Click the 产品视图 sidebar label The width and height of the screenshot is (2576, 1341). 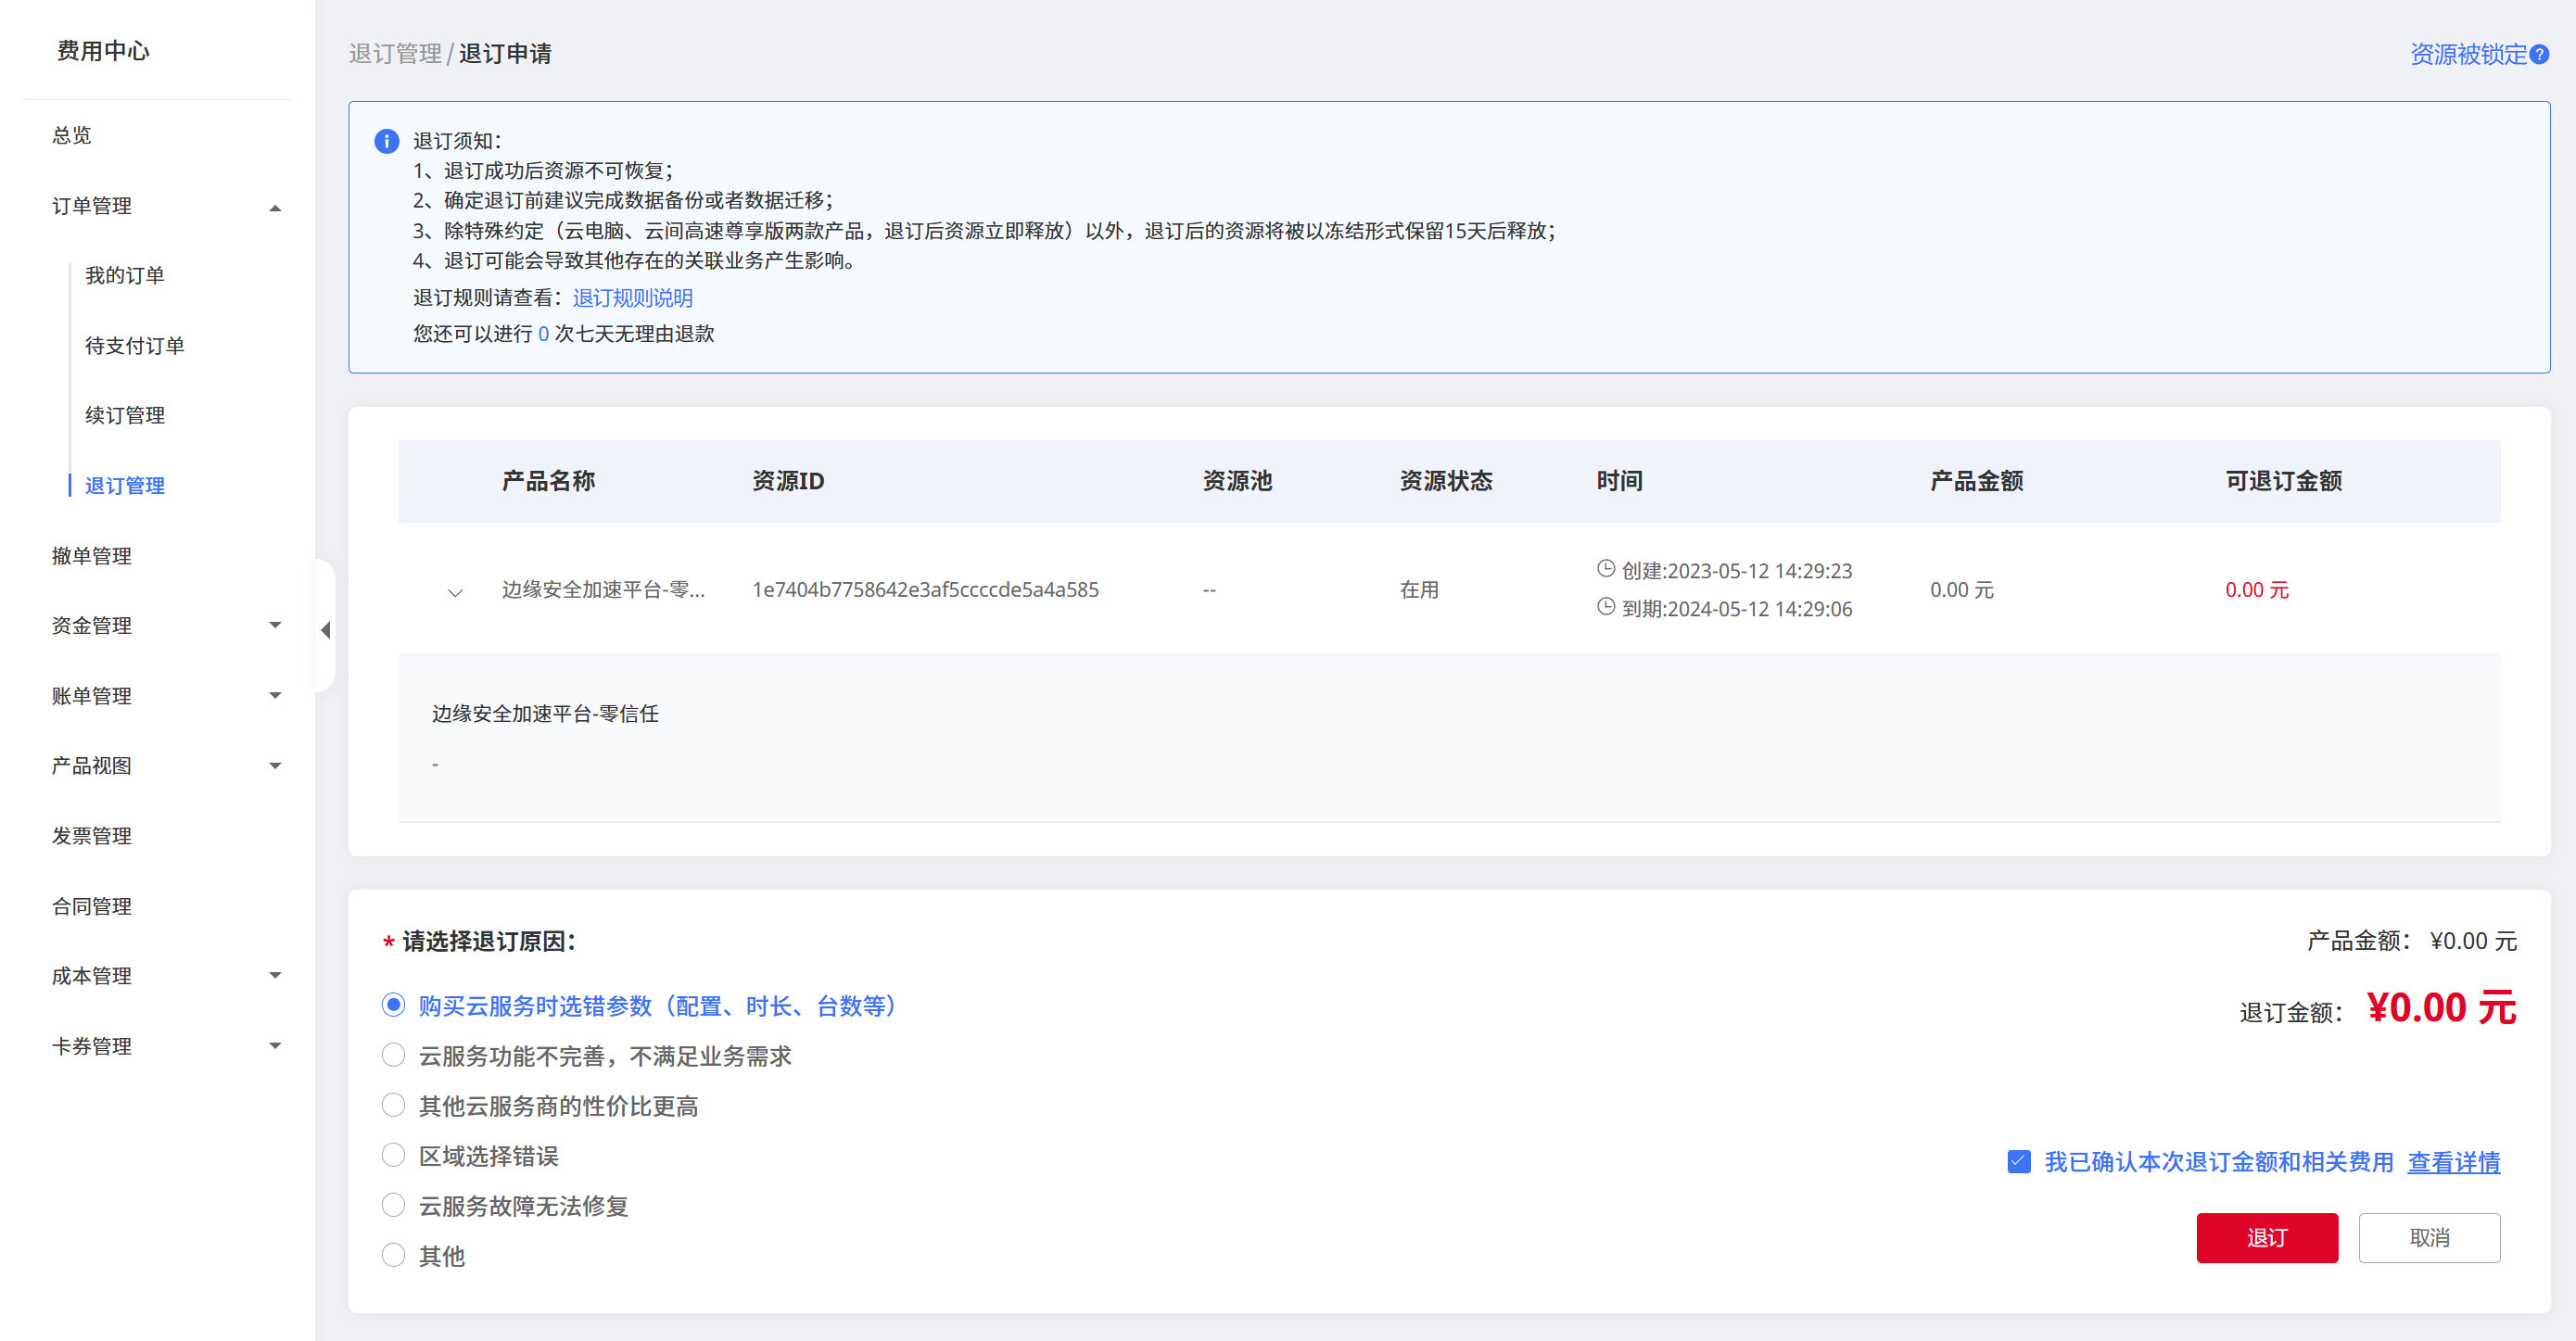point(91,765)
